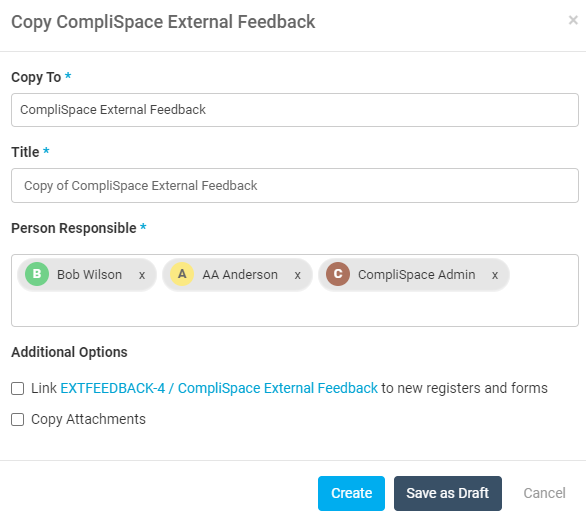Open the EXTFEEDBACK-4 / CompliSpace External Feedback link

[219, 388]
